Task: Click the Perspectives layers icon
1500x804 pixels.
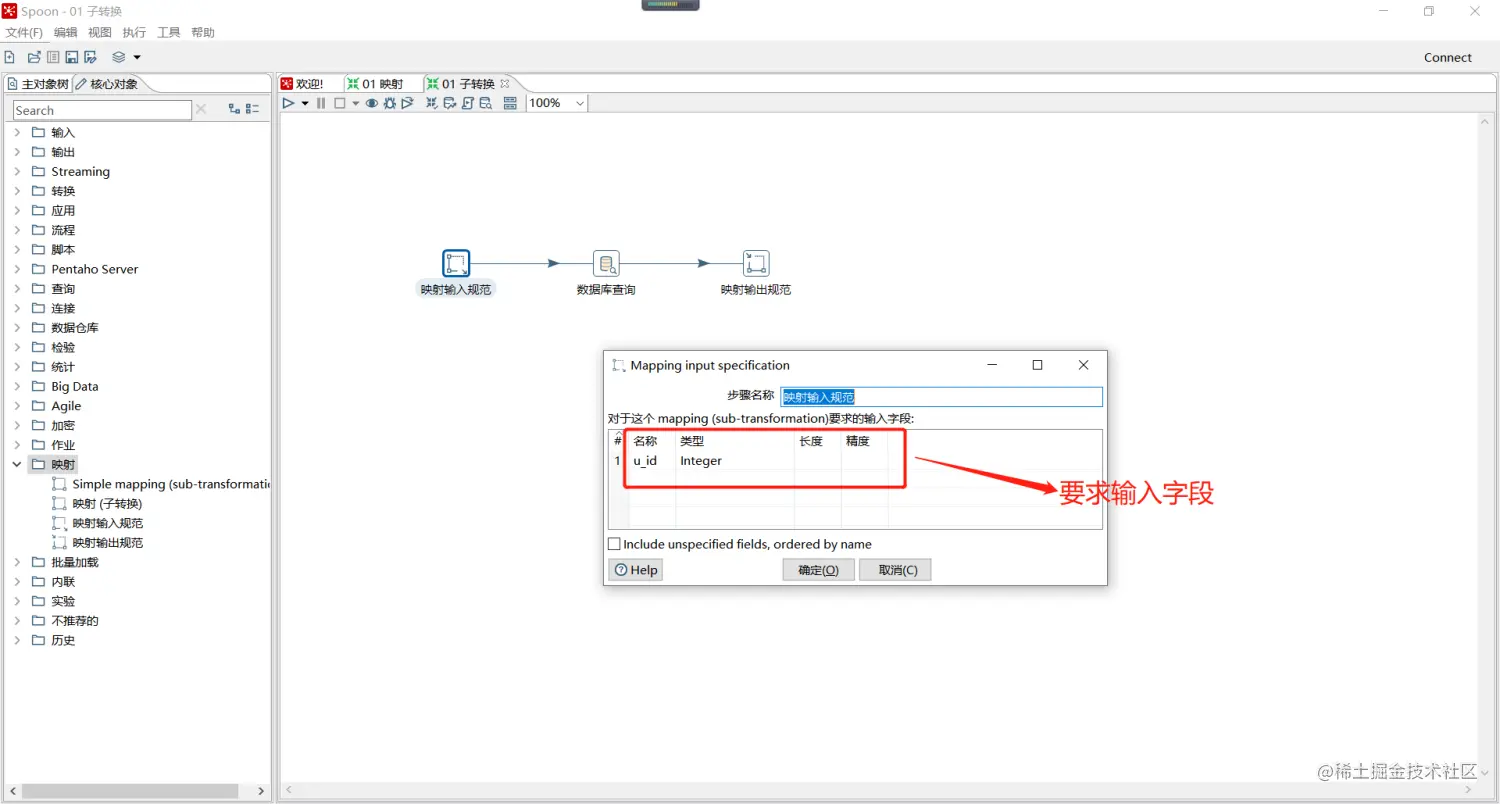Action: pyautogui.click(x=119, y=57)
